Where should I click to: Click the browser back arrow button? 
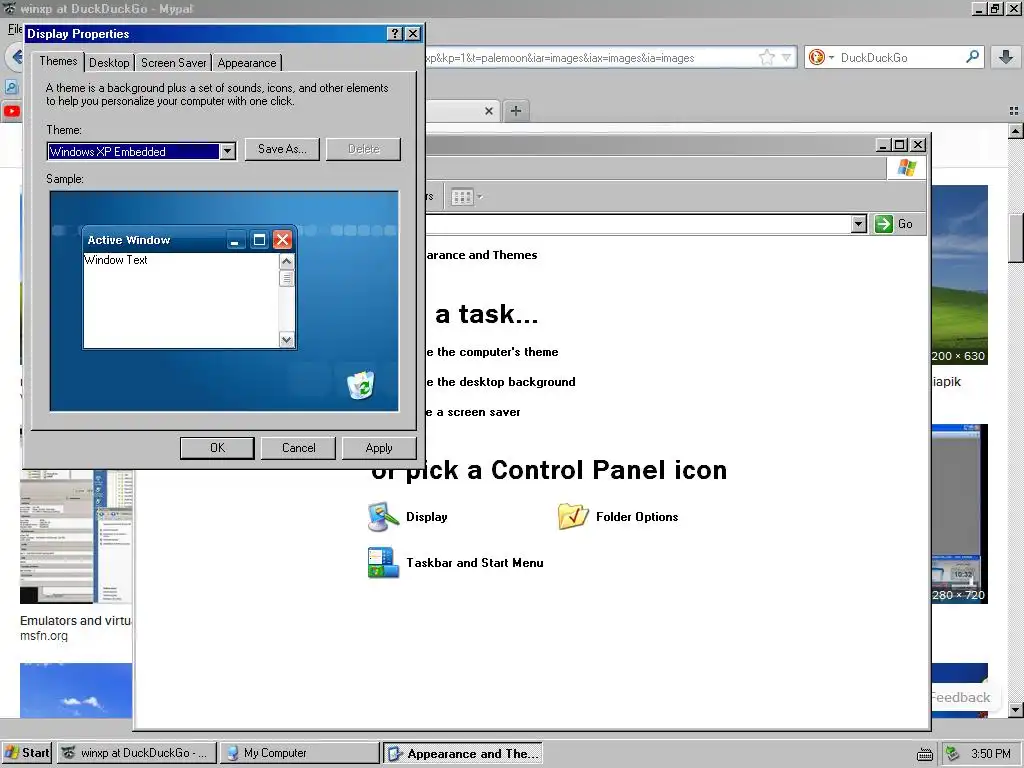[x=16, y=57]
